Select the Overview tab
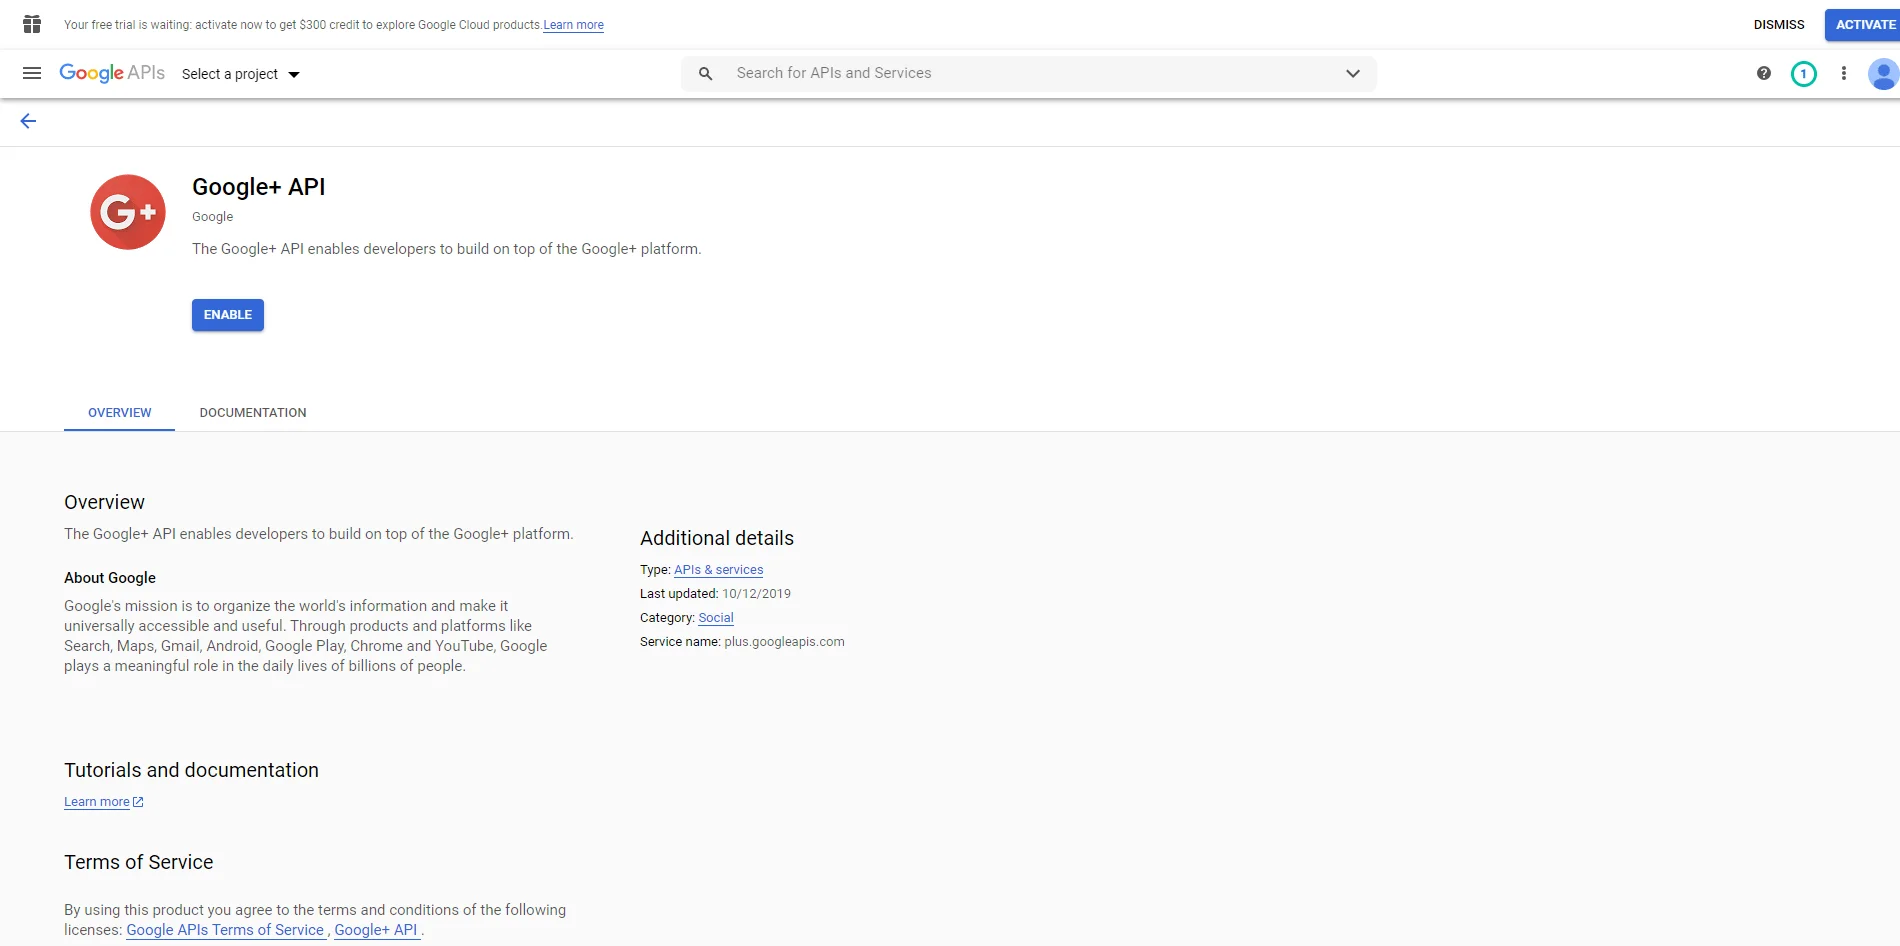Image resolution: width=1900 pixels, height=946 pixels. [120, 412]
